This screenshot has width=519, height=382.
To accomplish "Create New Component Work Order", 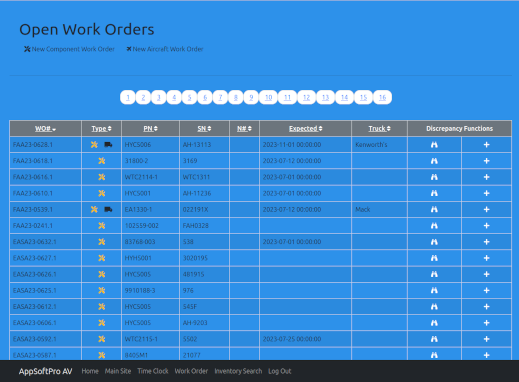I will [x=69, y=49].
